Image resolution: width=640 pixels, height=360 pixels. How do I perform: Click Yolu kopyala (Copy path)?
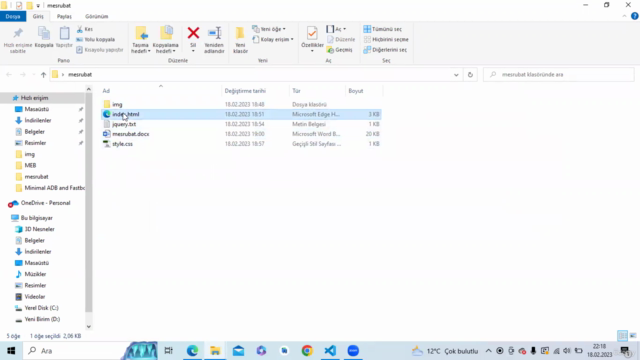point(96,40)
